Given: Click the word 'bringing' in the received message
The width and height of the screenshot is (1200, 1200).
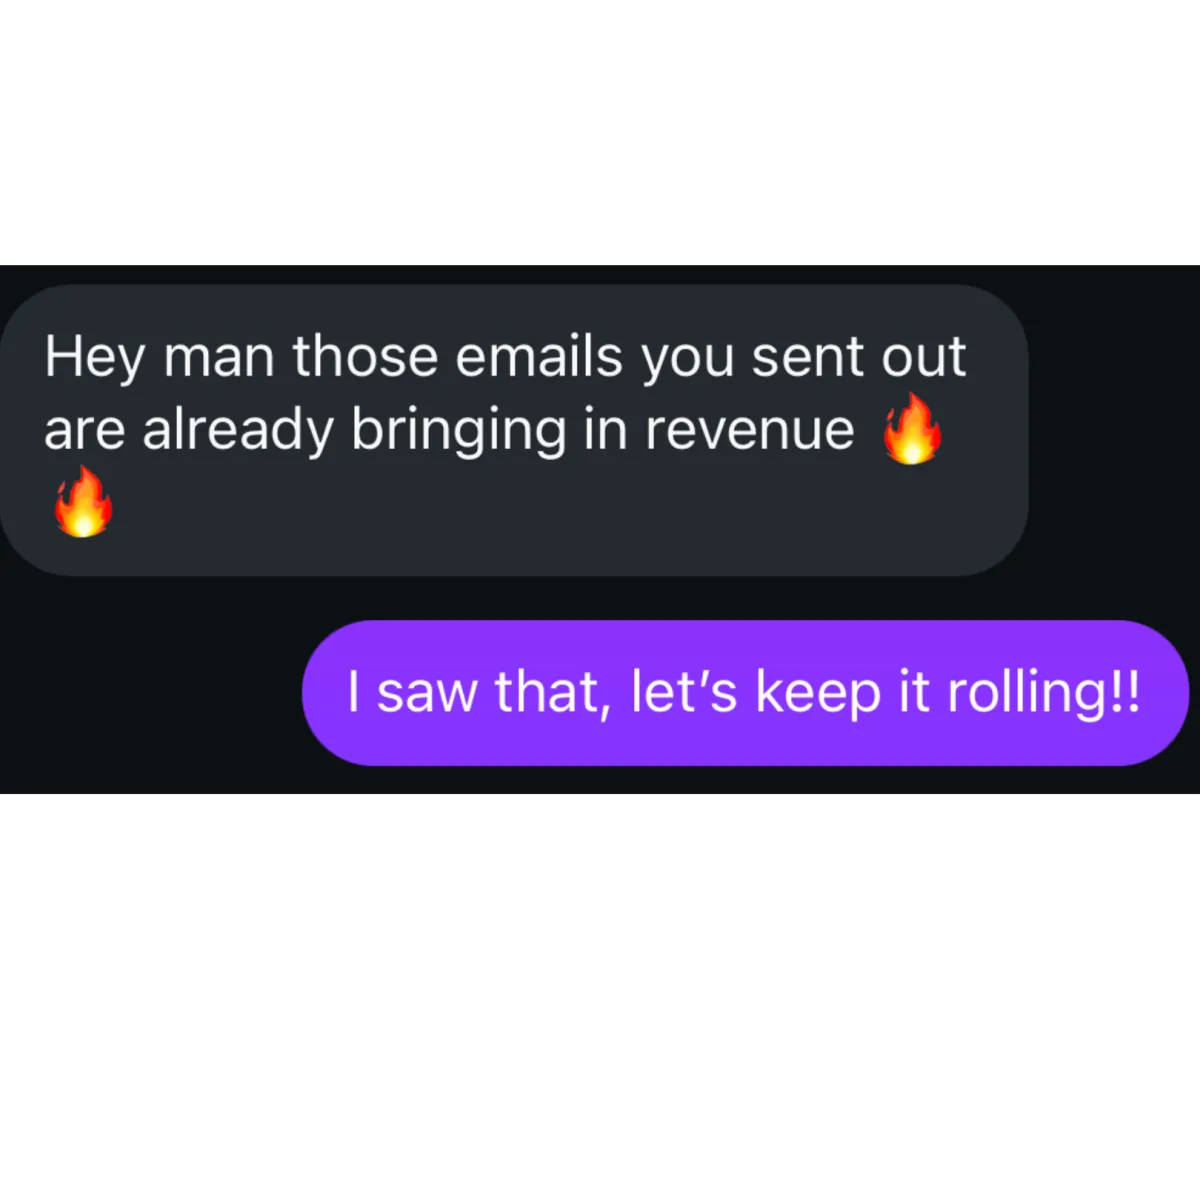Looking at the screenshot, I should coord(459,431).
